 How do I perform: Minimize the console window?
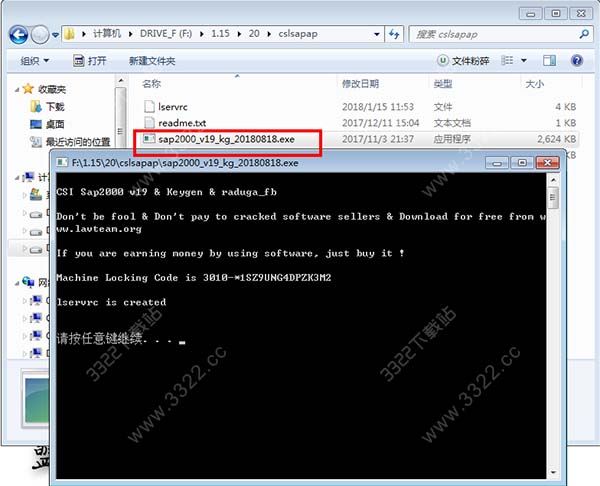[x=497, y=163]
